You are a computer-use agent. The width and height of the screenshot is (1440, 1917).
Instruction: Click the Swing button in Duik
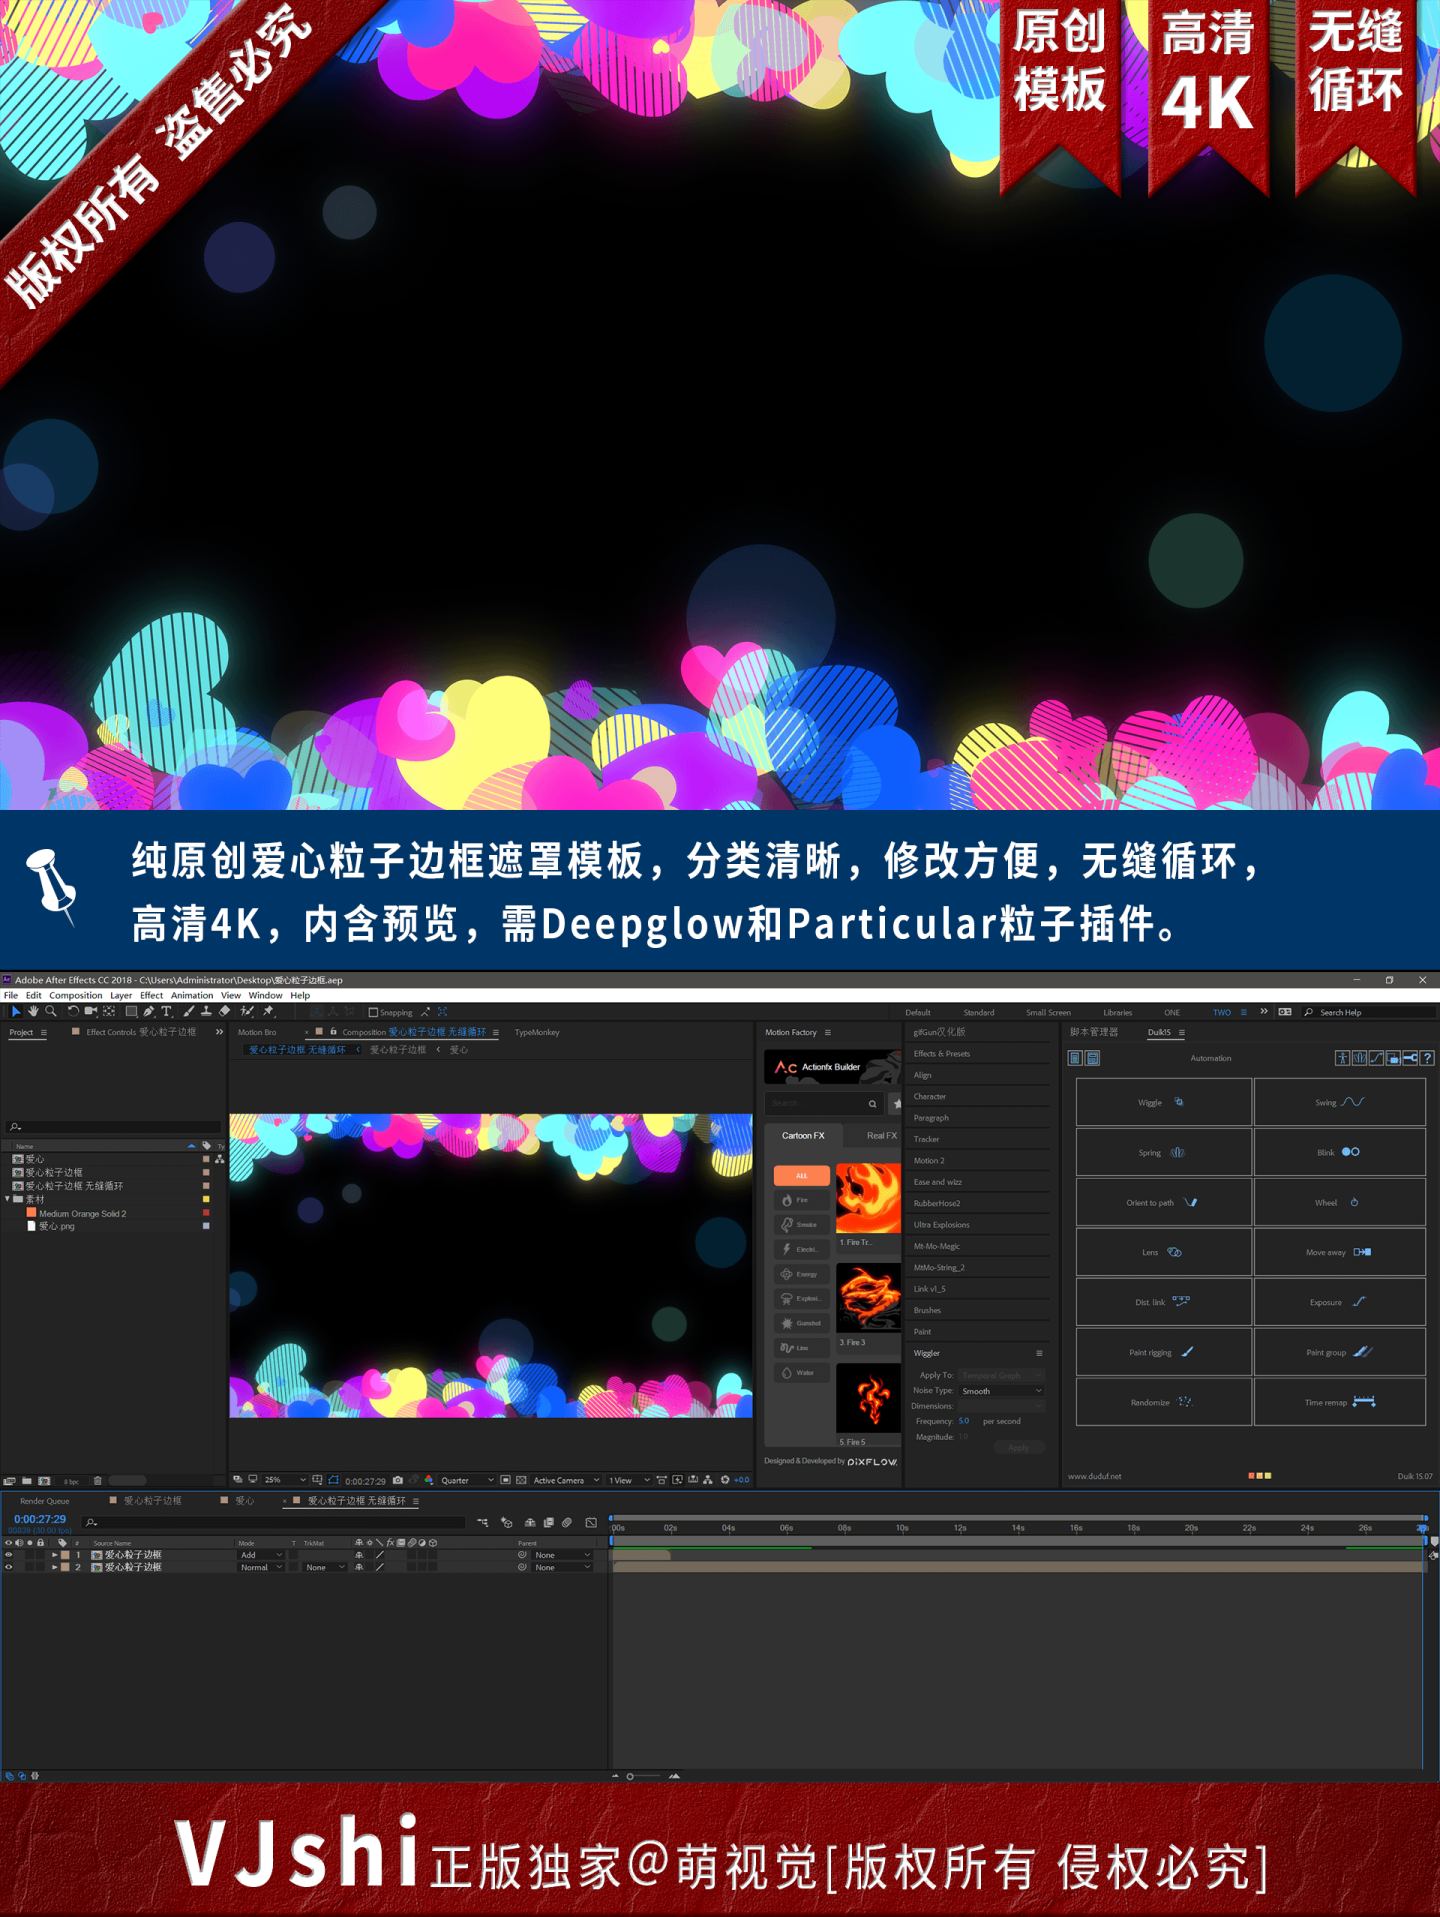(1340, 1102)
